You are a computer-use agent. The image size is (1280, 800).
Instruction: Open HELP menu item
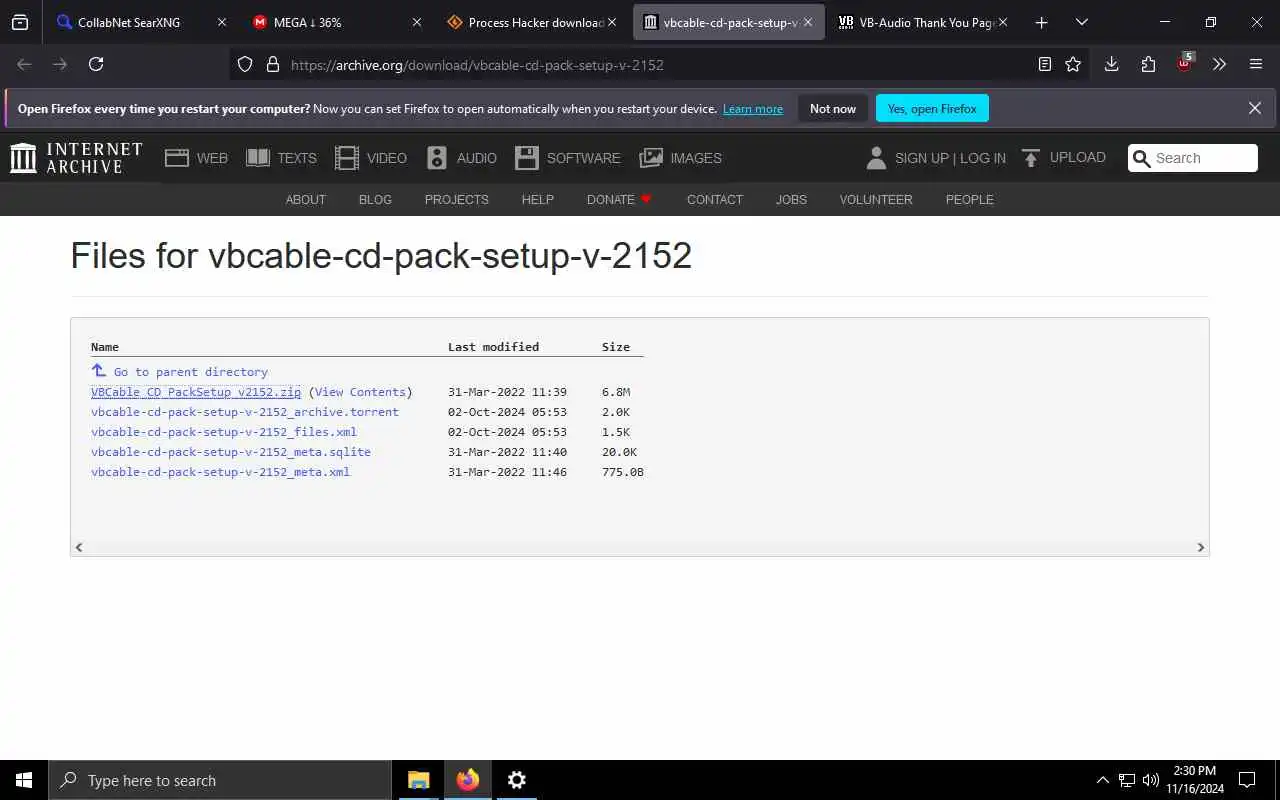coord(537,200)
